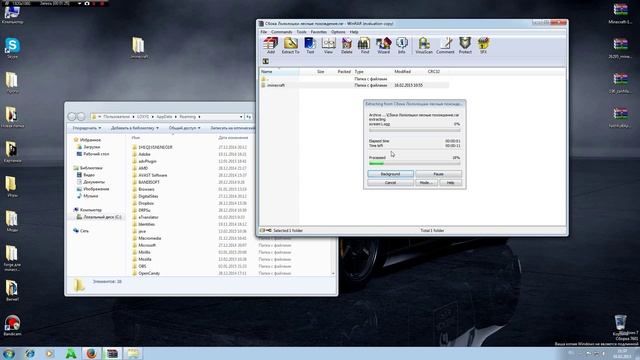Click the VirusScan toolbar icon
Image resolution: width=640 pixels, height=360 pixels.
tap(424, 45)
